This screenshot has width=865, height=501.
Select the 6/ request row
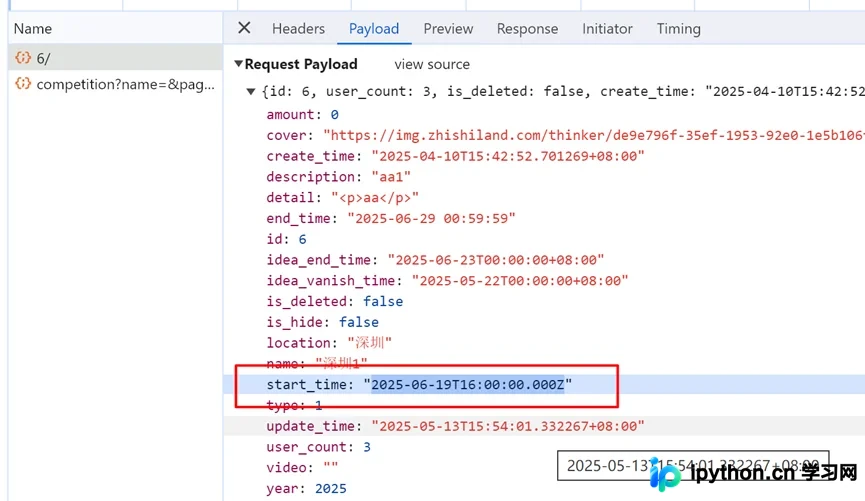pyautogui.click(x=115, y=58)
